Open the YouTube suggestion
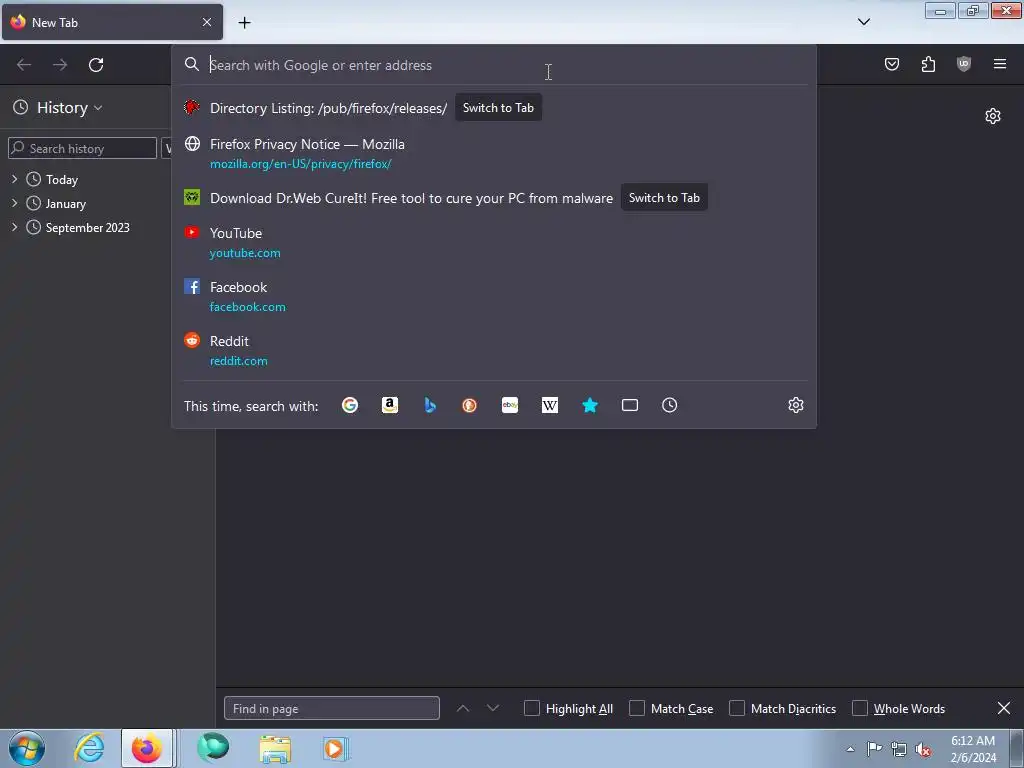The image size is (1024, 768). click(x=236, y=233)
